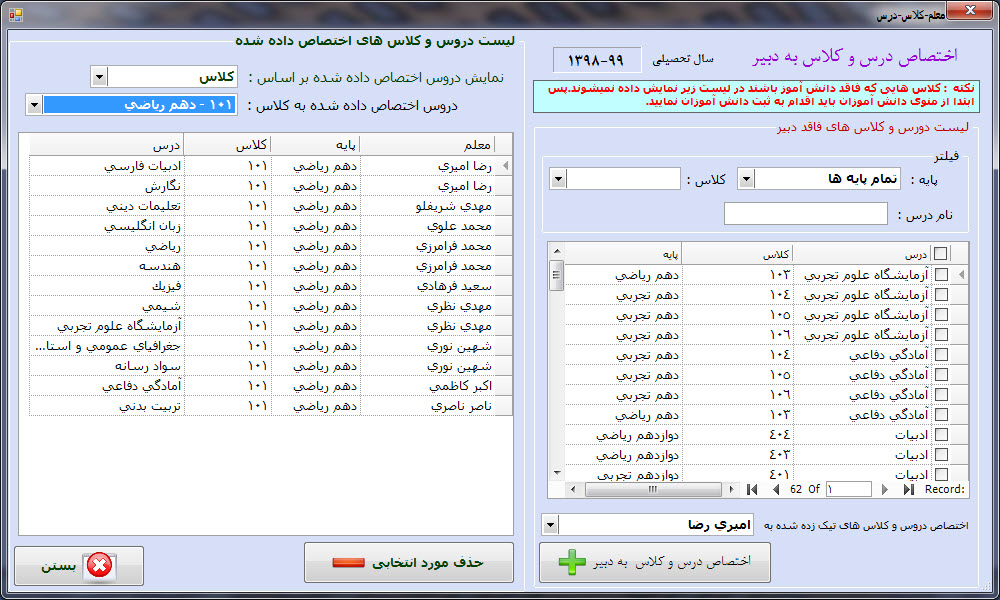The width and height of the screenshot is (1000, 600).
Task: Go to previous record in navigator
Action: [x=774, y=489]
